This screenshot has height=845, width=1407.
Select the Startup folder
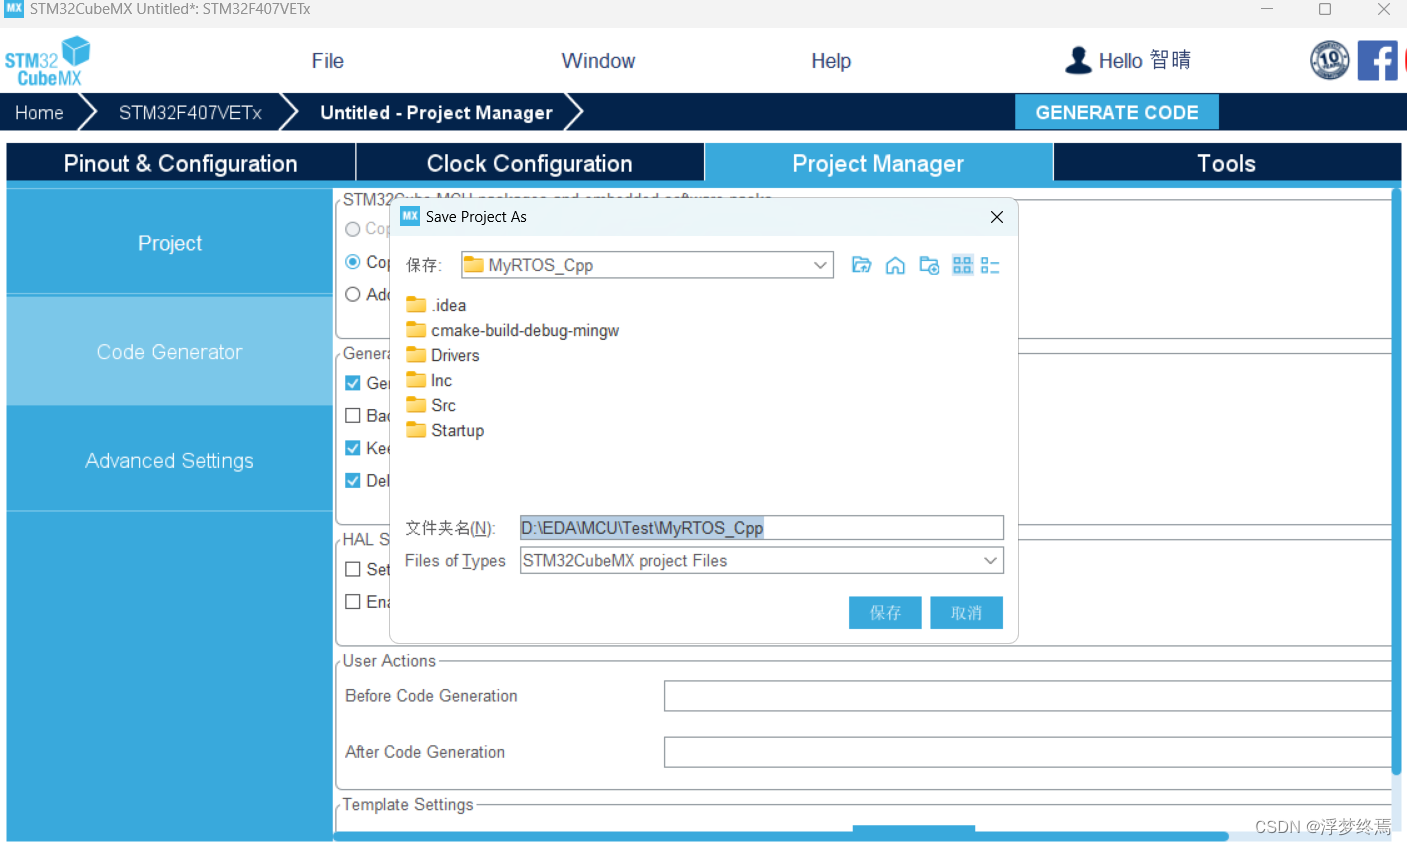click(x=445, y=430)
